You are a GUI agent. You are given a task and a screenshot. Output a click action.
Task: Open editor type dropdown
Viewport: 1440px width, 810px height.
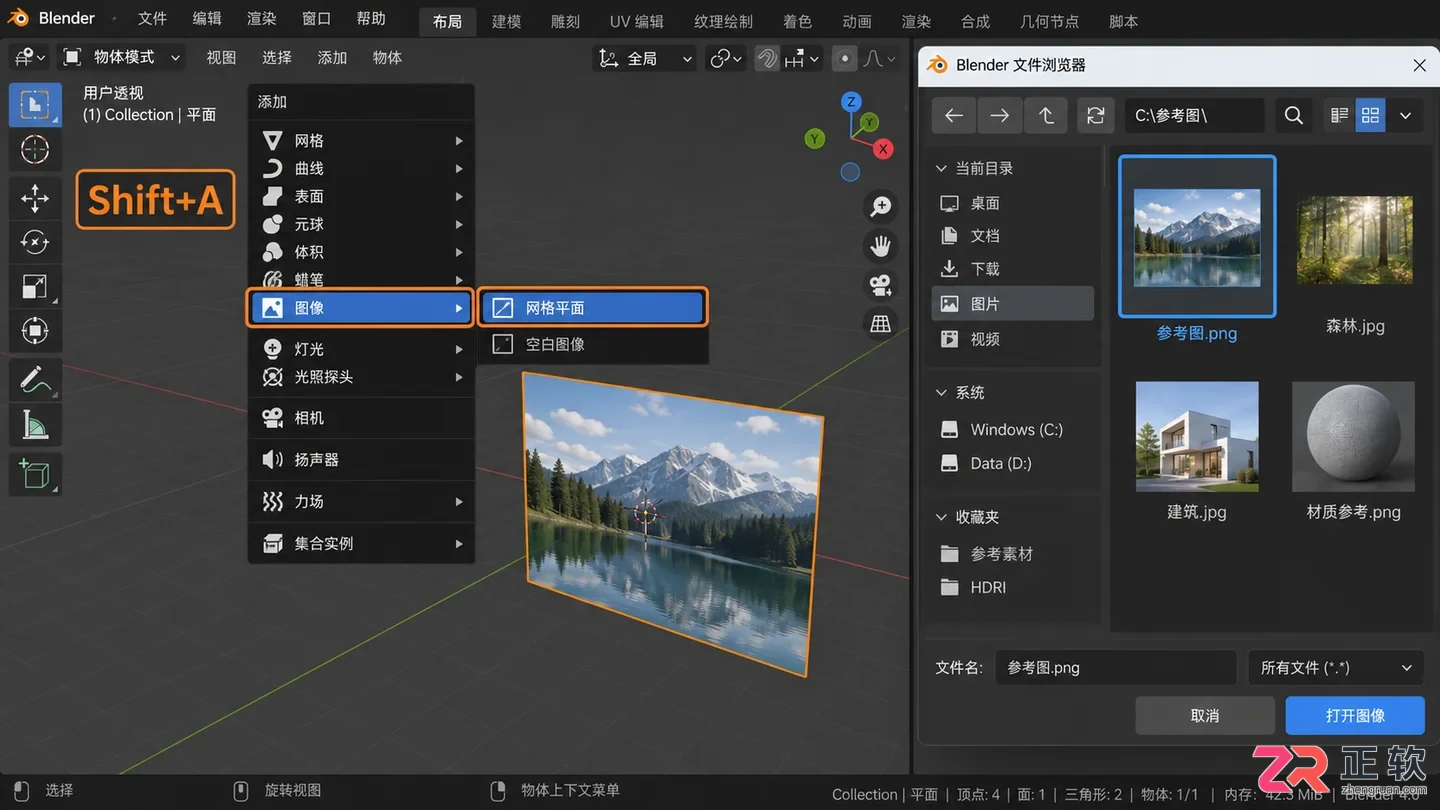coord(30,58)
